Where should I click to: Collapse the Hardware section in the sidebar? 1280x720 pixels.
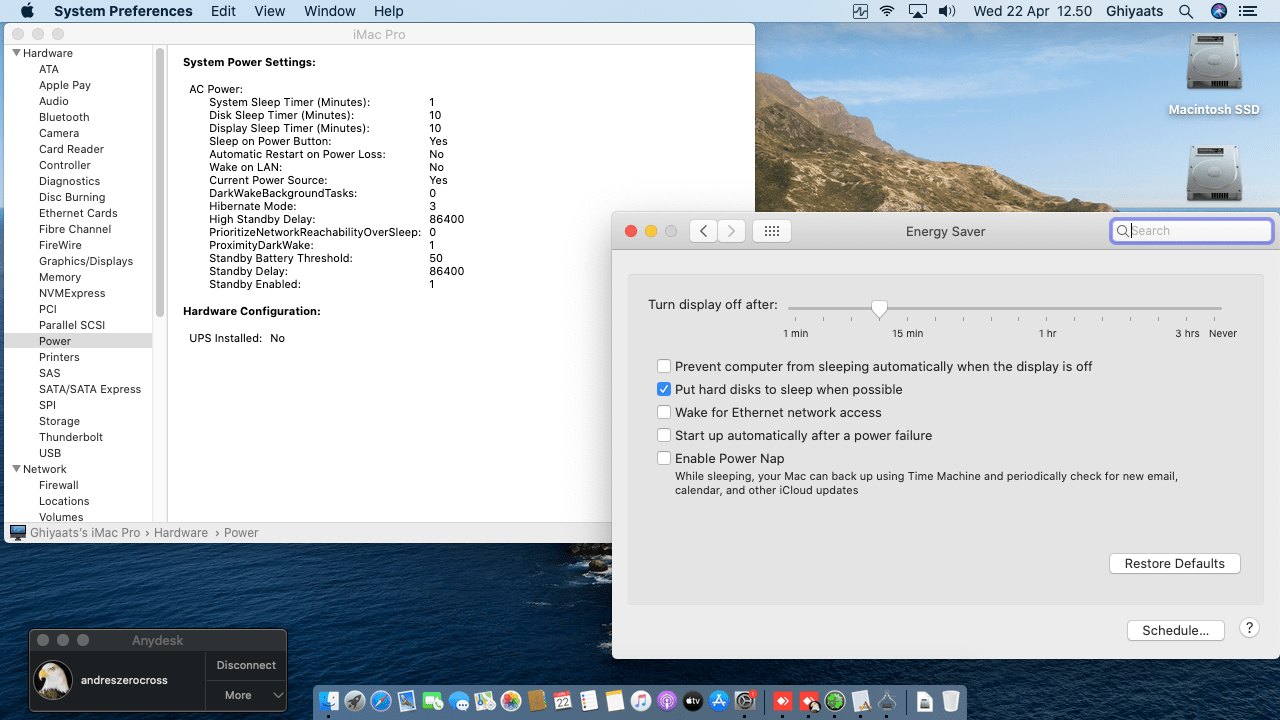click(17, 53)
